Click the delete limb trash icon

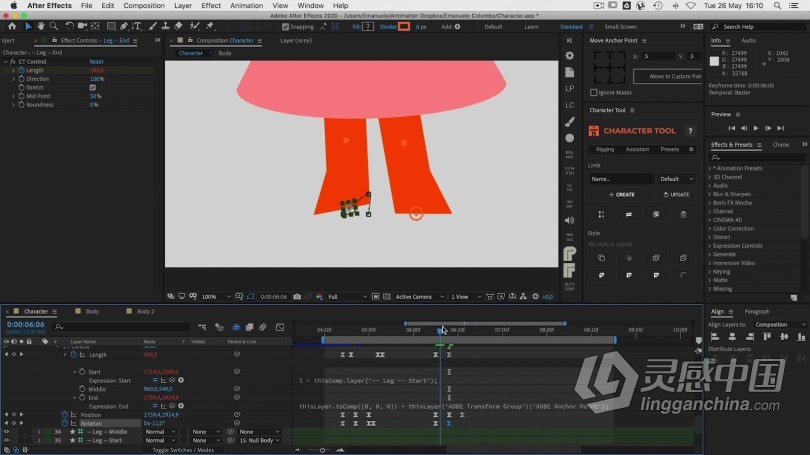tap(683, 214)
